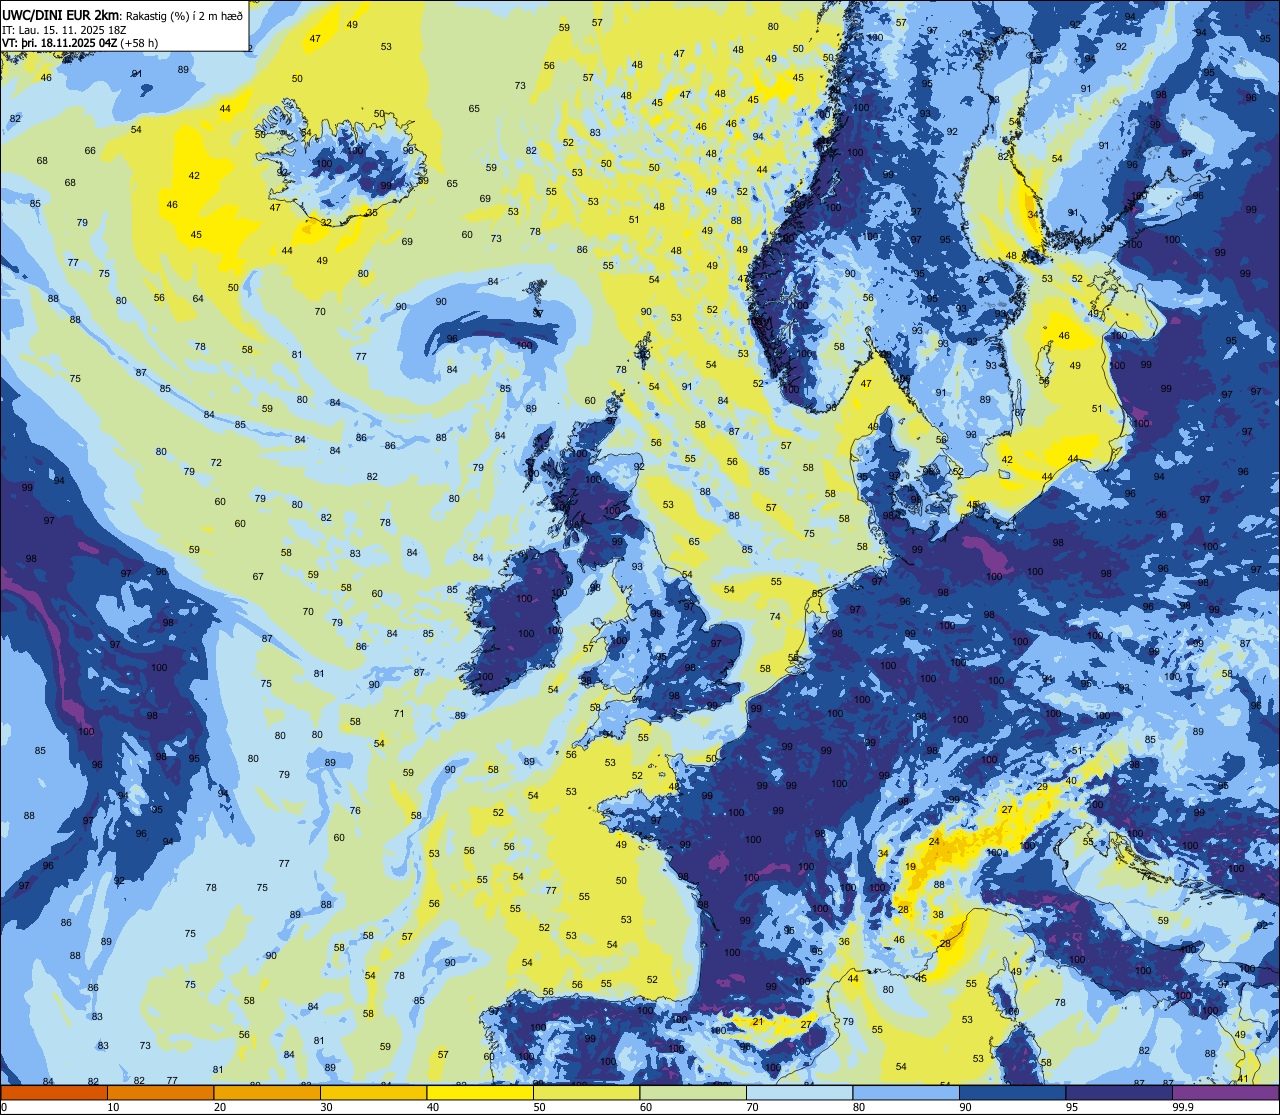Screen dimensions: 1280x1115
Task: Select the 50–60 yellow-green legend segment
Action: pyautogui.click(x=586, y=1093)
